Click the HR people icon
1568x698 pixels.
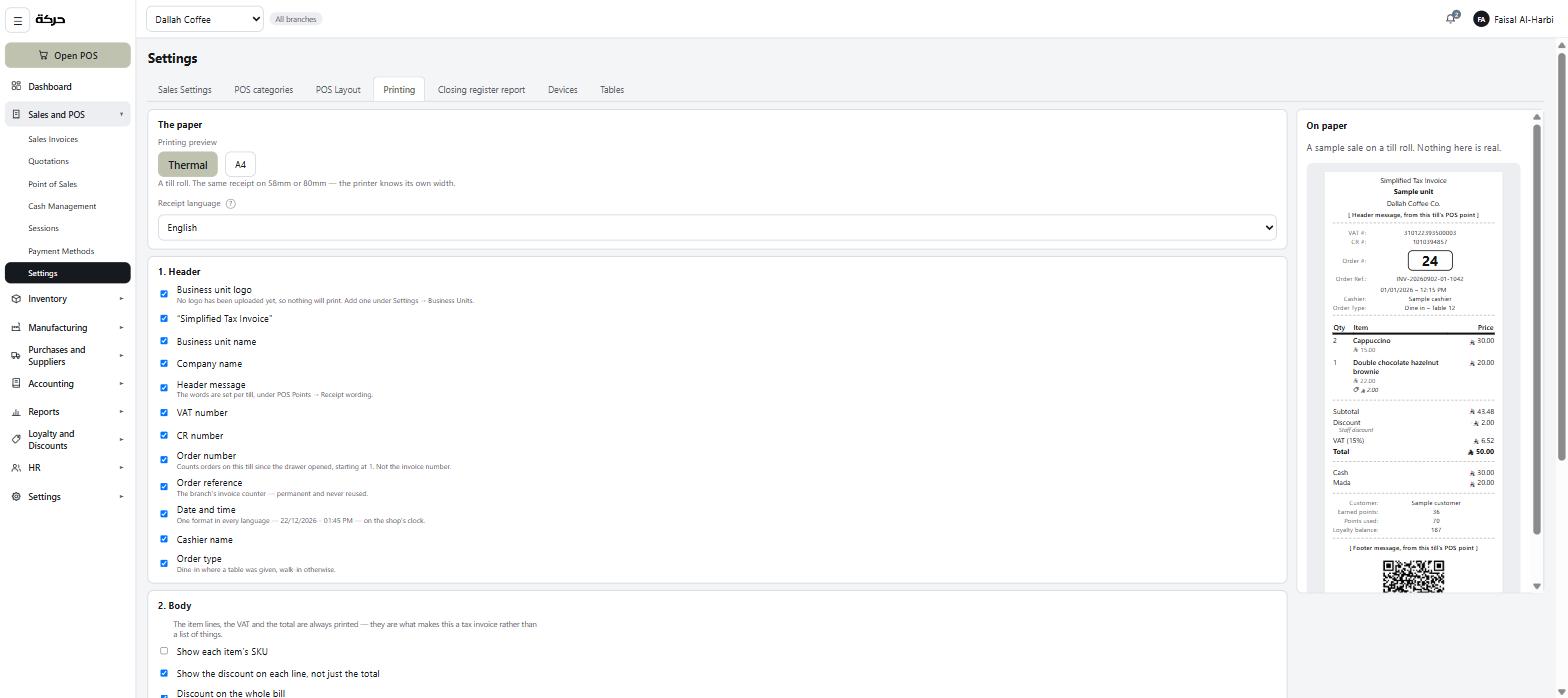point(16,468)
